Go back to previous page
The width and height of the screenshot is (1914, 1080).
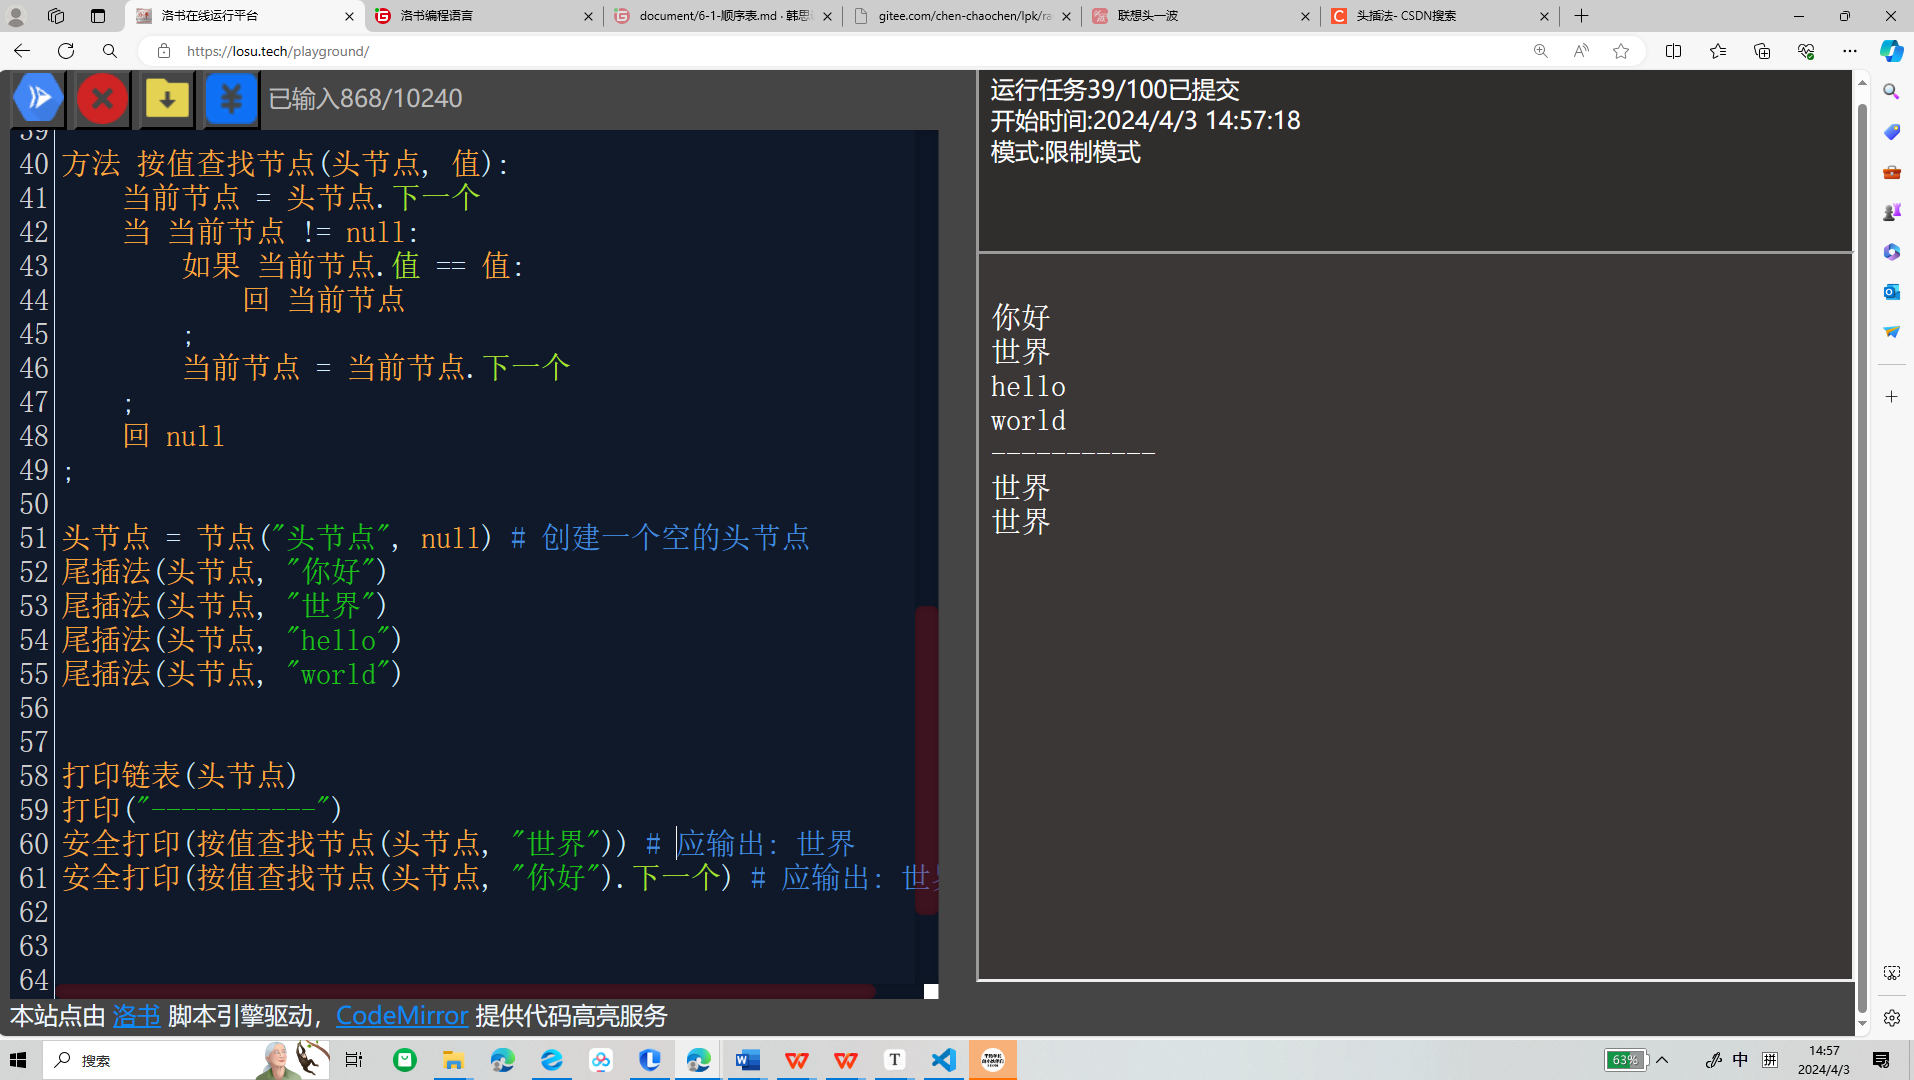(x=22, y=51)
